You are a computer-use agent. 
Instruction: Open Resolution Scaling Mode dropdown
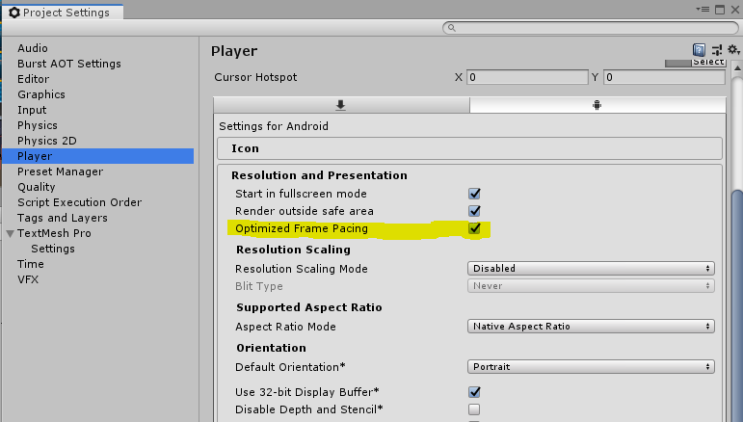[x=590, y=269]
